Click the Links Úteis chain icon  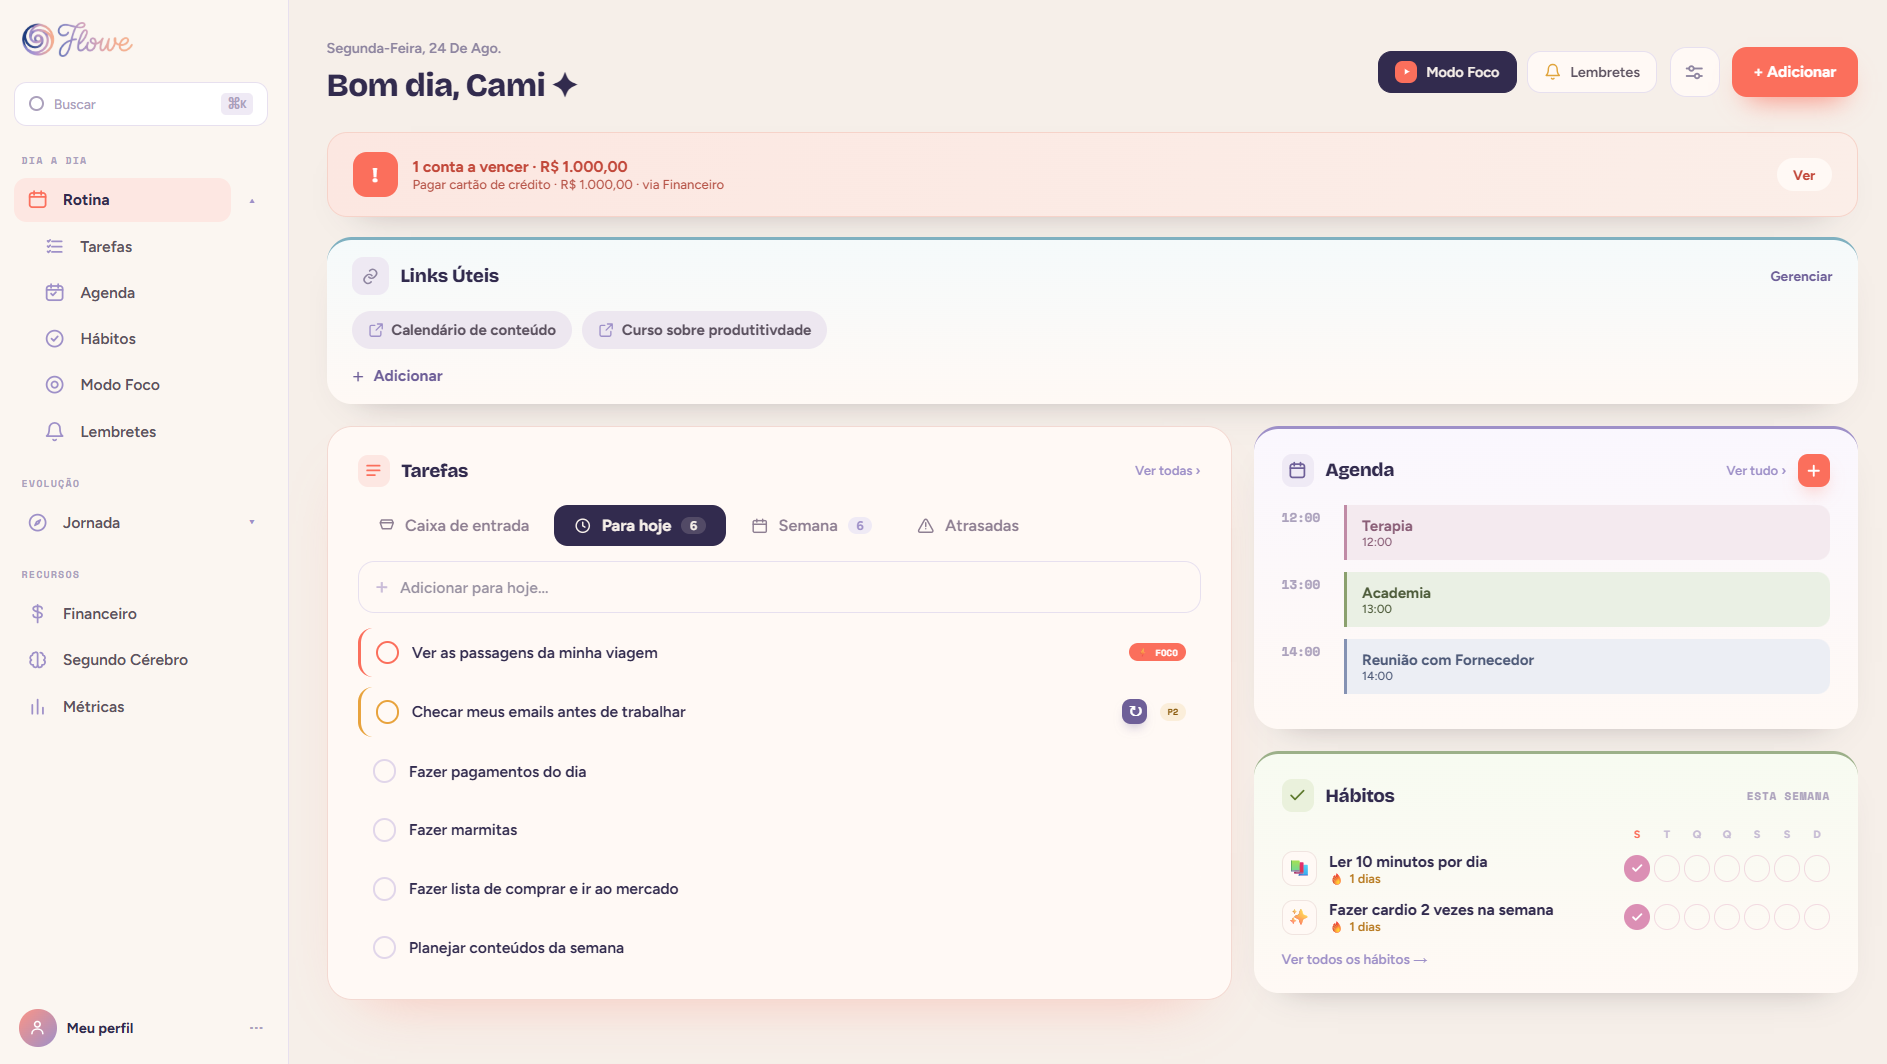pyautogui.click(x=370, y=276)
